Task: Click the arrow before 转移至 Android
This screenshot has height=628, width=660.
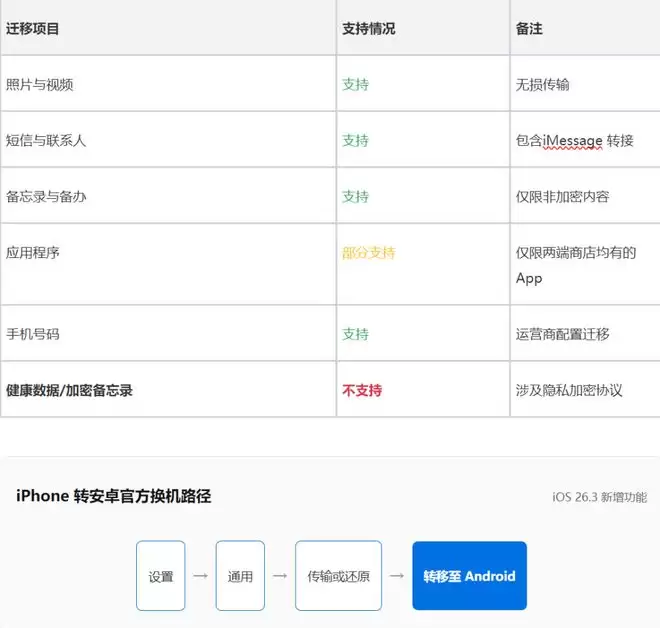Action: 397,576
